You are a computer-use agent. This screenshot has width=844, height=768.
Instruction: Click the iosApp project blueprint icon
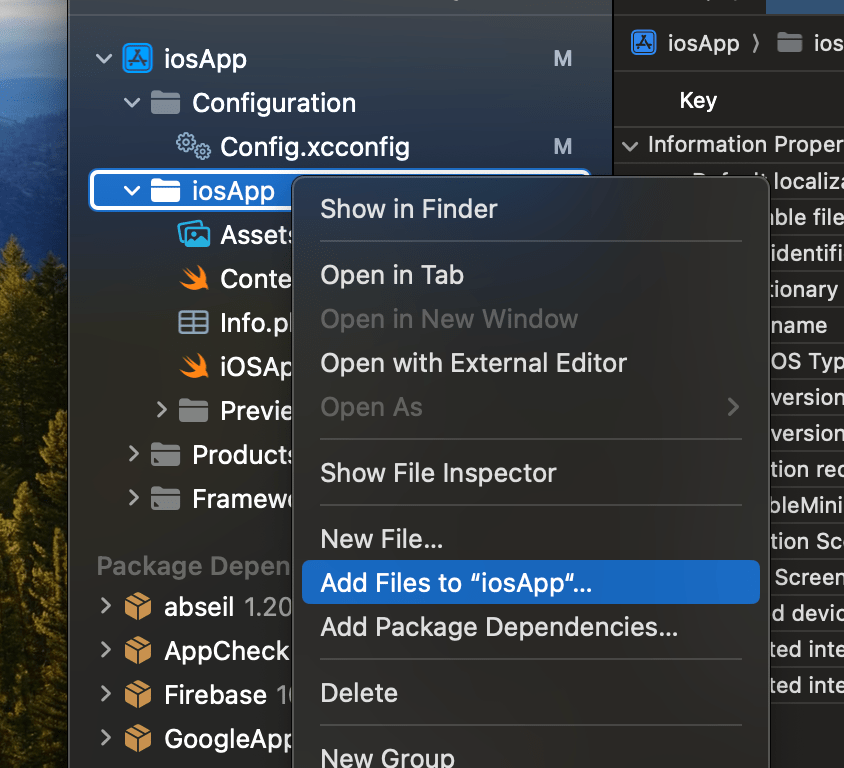click(x=137, y=59)
